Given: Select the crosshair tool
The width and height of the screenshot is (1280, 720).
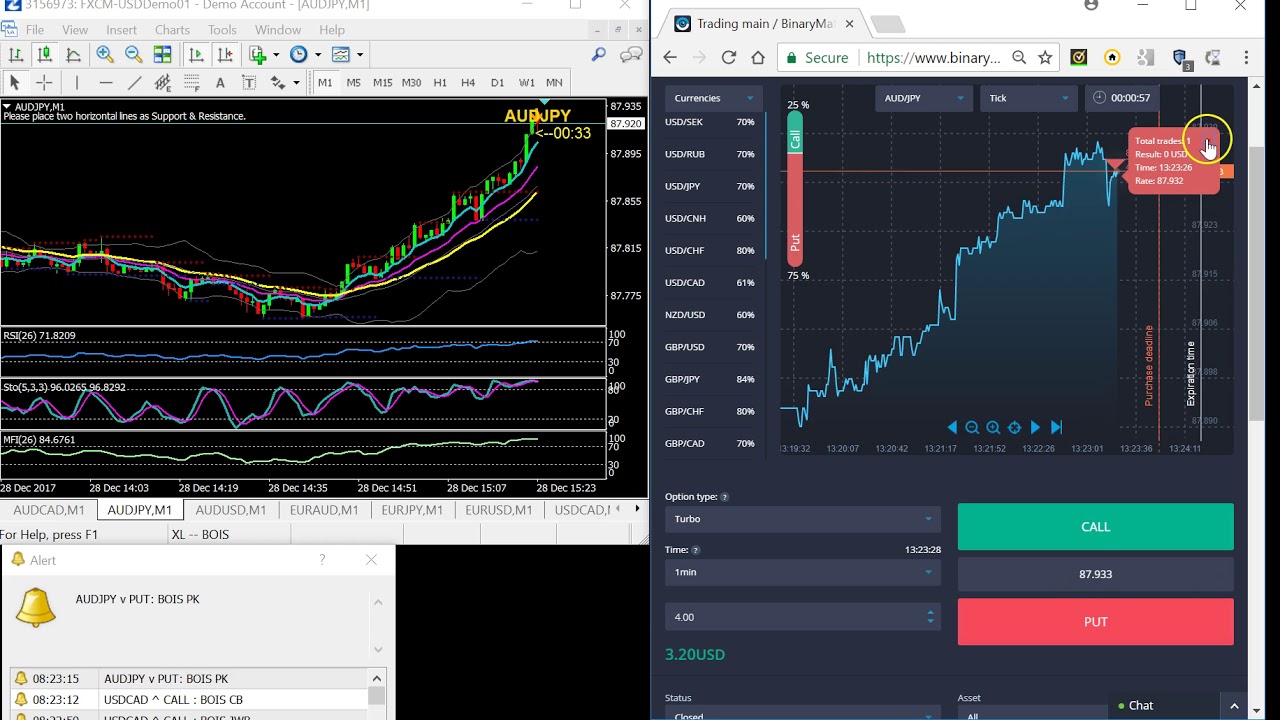Looking at the screenshot, I should 44,83.
